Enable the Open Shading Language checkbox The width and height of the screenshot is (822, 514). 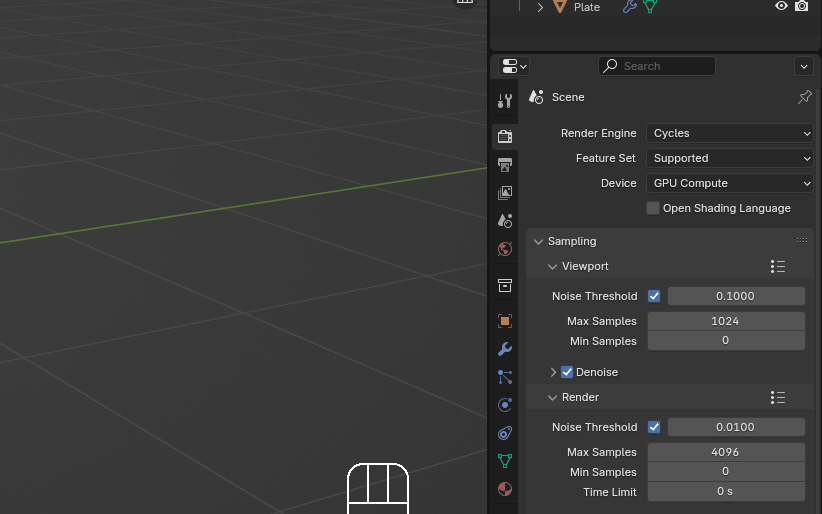[x=653, y=208]
